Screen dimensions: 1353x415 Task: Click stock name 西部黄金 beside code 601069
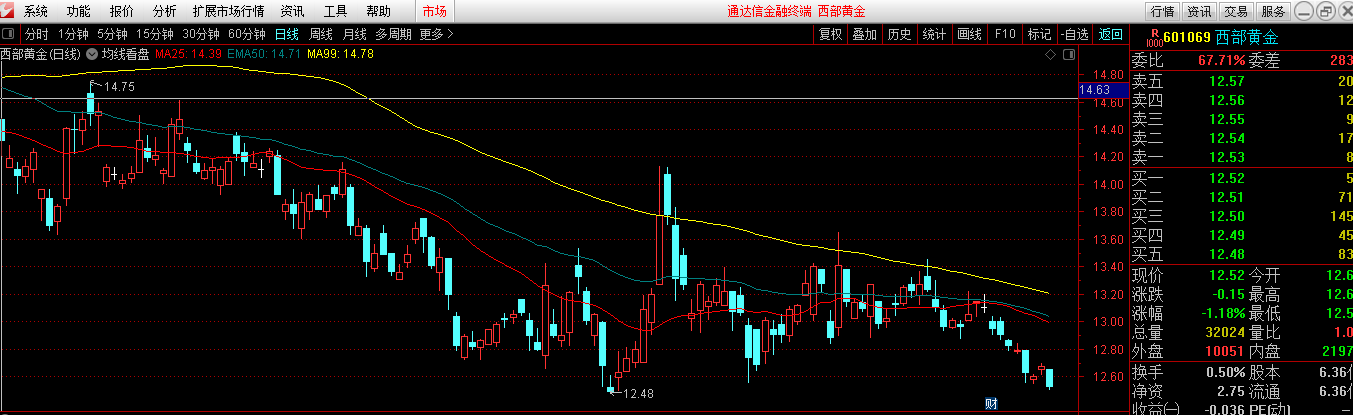point(1249,38)
